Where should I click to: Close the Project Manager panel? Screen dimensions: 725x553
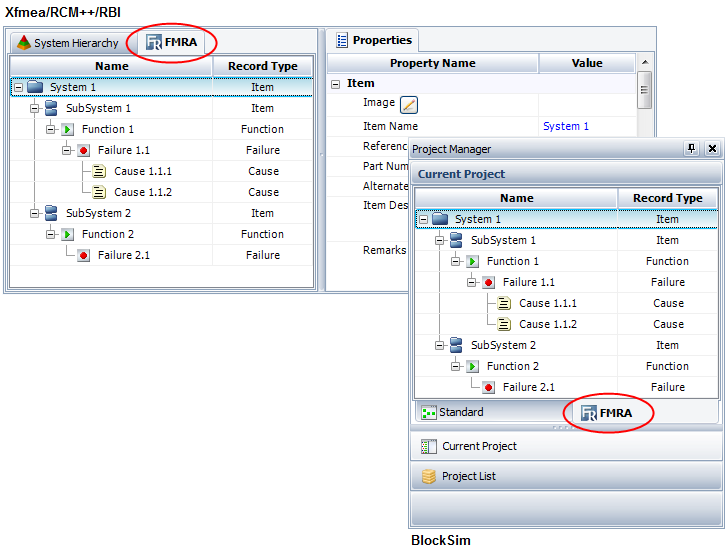coord(711,149)
